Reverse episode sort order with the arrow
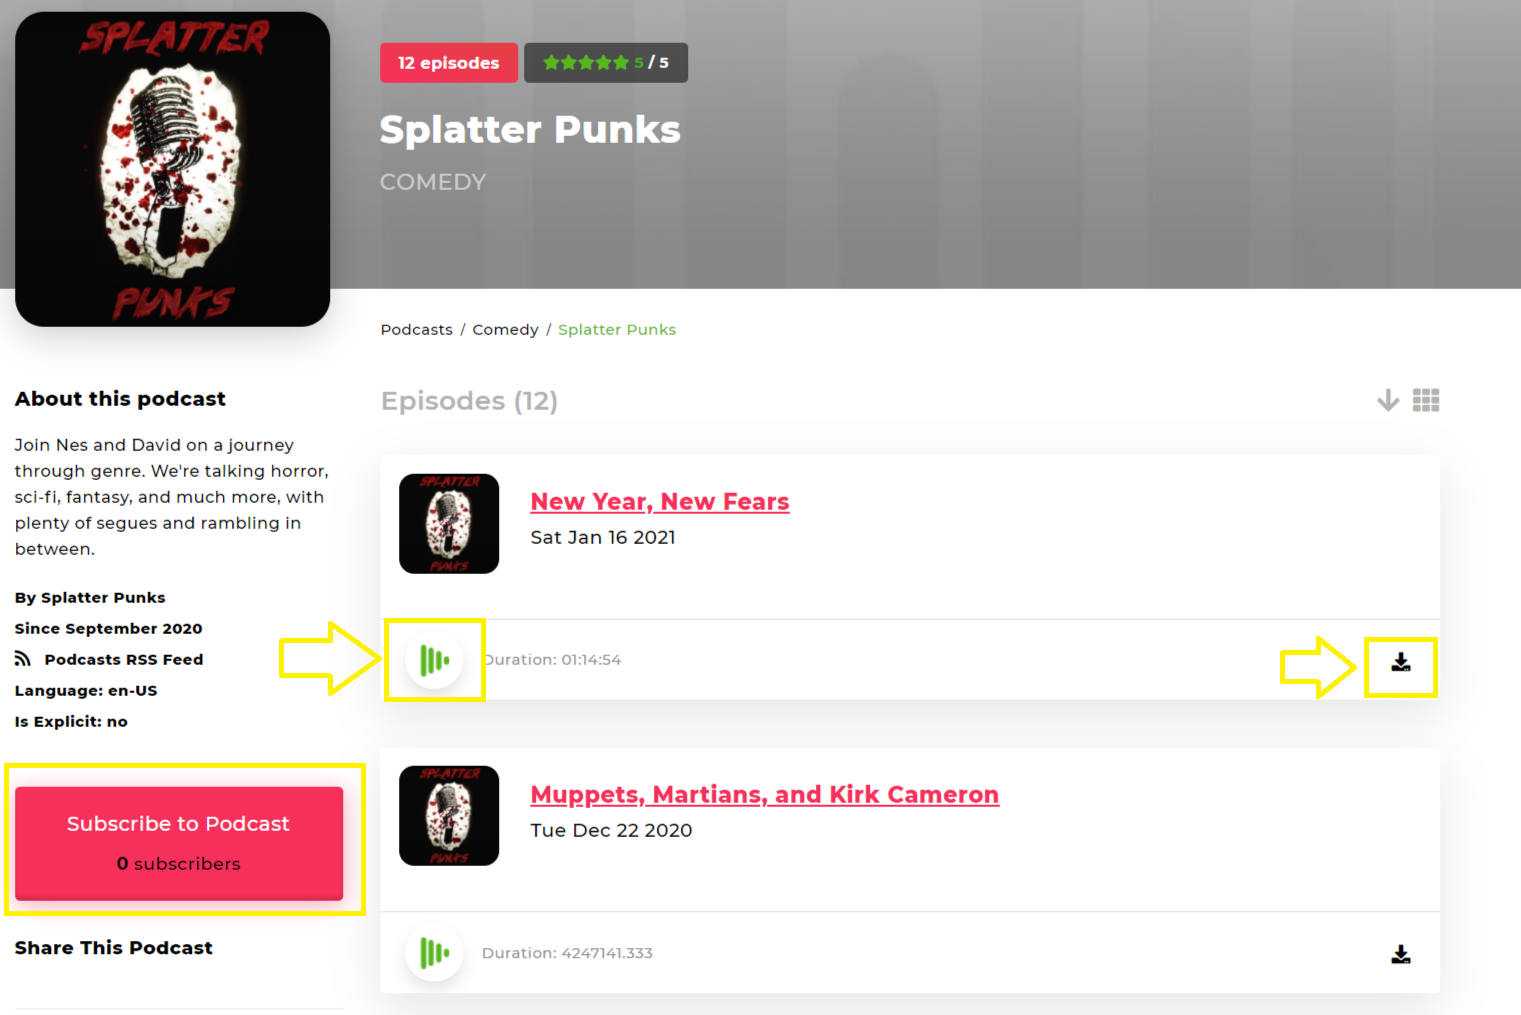Viewport: 1521px width, 1015px height. pos(1388,401)
